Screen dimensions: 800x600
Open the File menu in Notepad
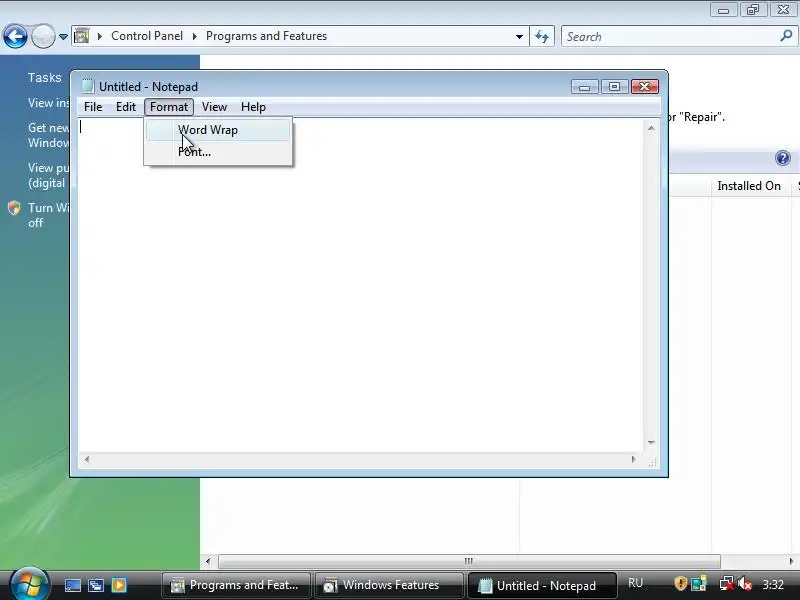93,107
